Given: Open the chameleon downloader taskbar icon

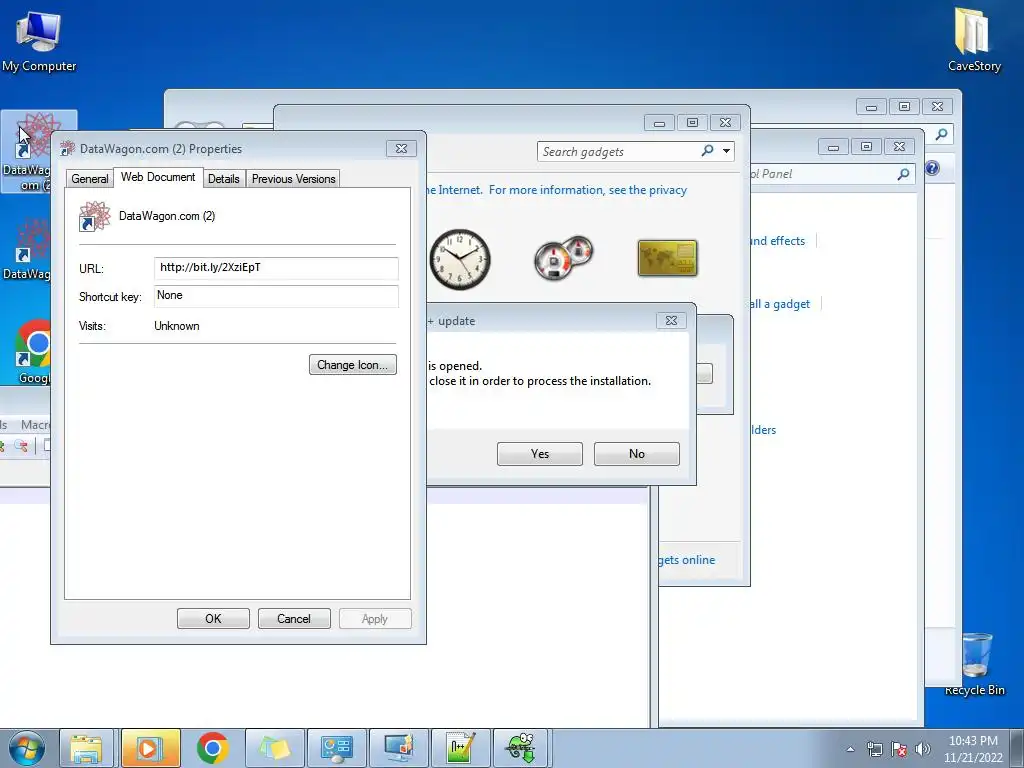Looking at the screenshot, I should [x=522, y=748].
